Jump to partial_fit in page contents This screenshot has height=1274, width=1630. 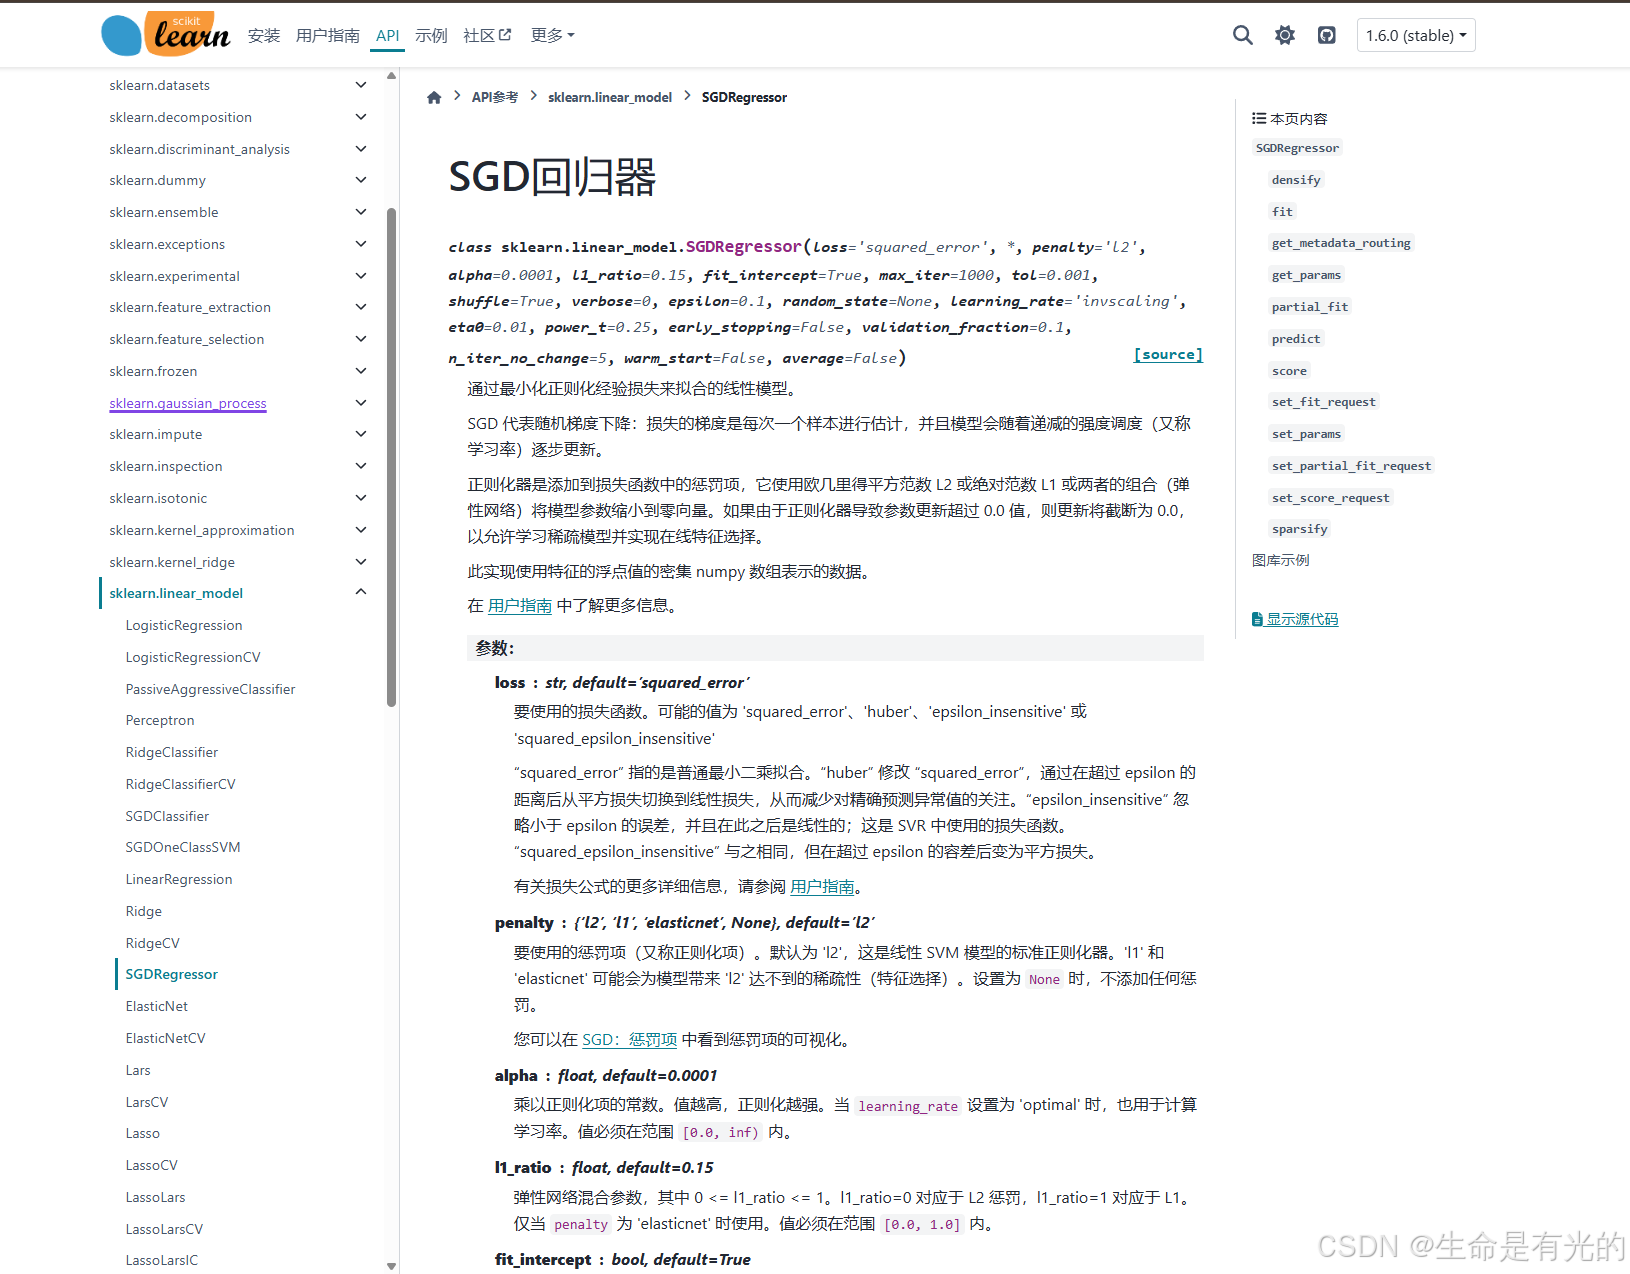pos(1310,307)
